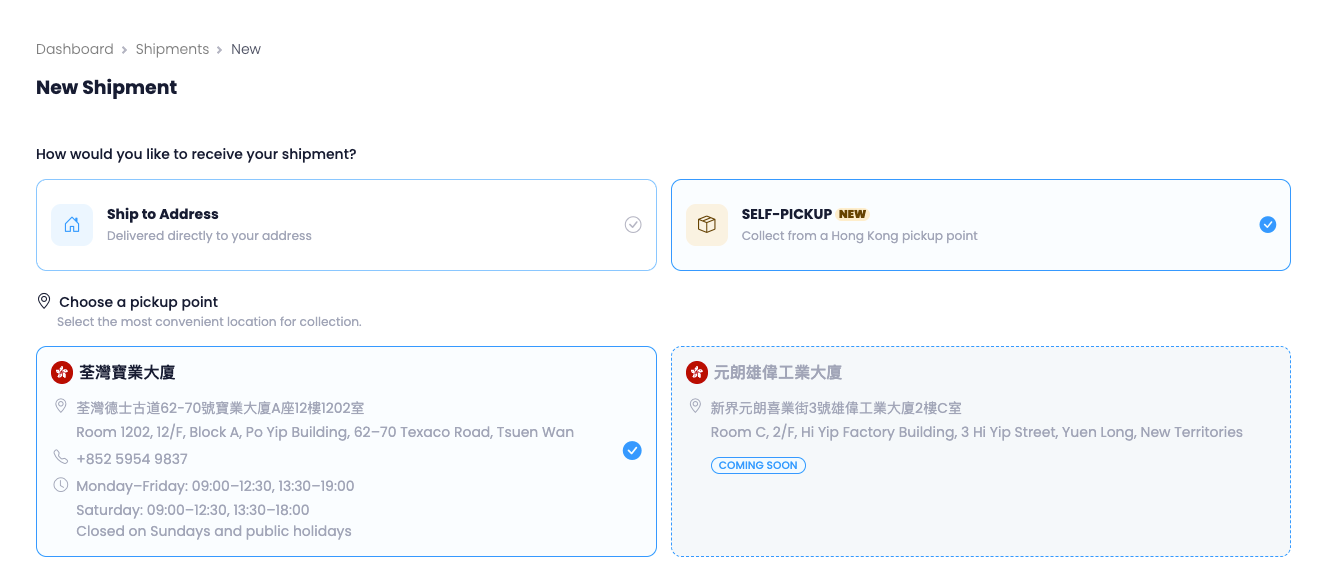Click the house icon for Ship to Address
This screenshot has height=578, width=1323.
(x=72, y=225)
